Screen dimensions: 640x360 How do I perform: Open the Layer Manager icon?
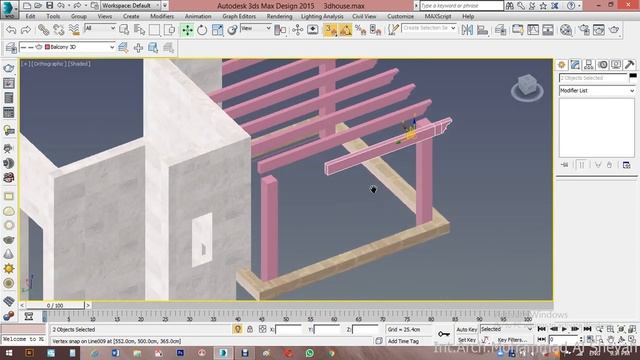(500, 30)
